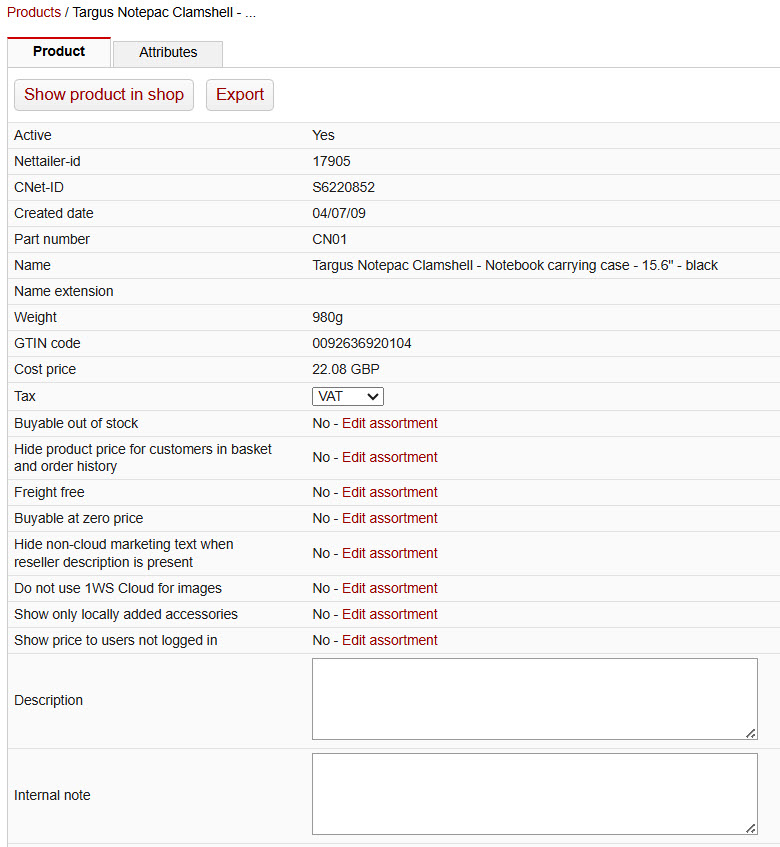Click the Description label
The height and width of the screenshot is (847, 780).
[49, 700]
